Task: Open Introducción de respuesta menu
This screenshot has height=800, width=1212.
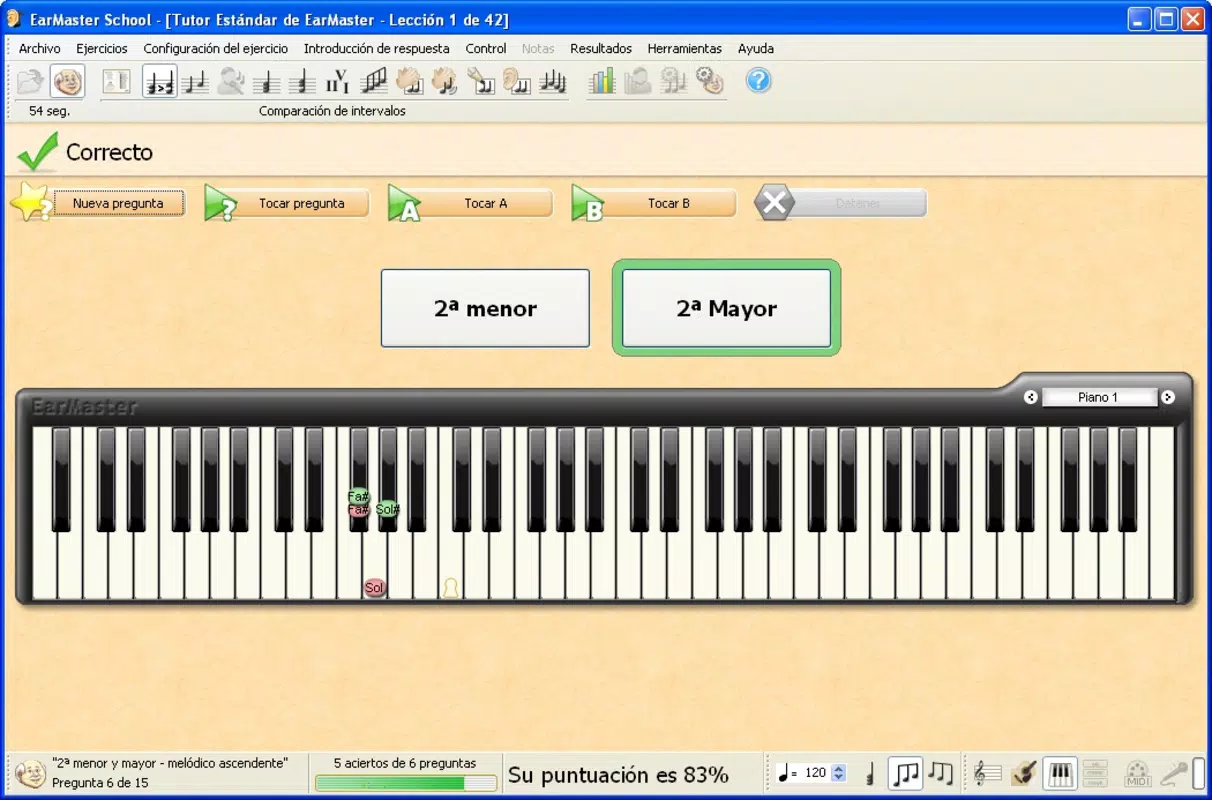Action: pos(377,48)
